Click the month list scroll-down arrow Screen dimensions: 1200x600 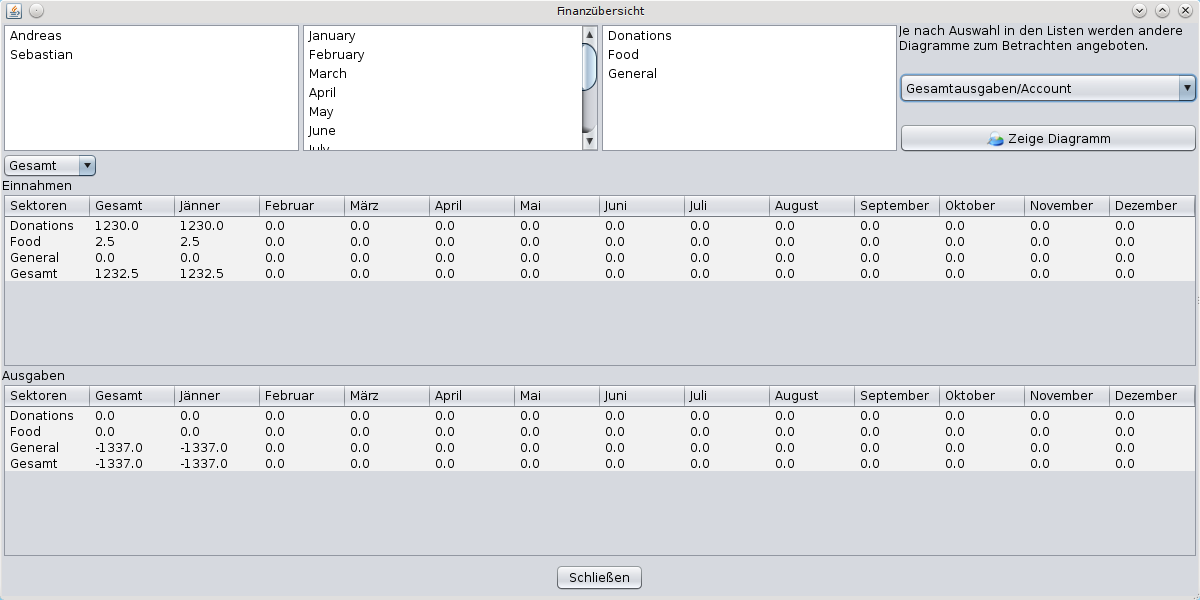tap(590, 141)
